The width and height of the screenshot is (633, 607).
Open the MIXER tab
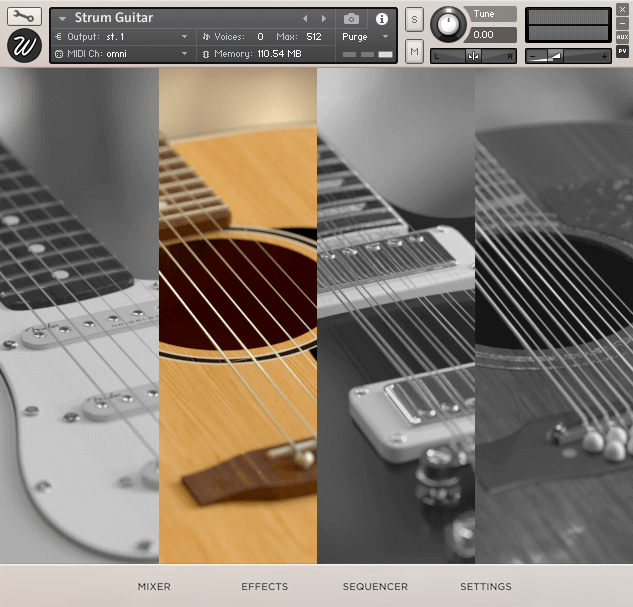click(x=154, y=586)
